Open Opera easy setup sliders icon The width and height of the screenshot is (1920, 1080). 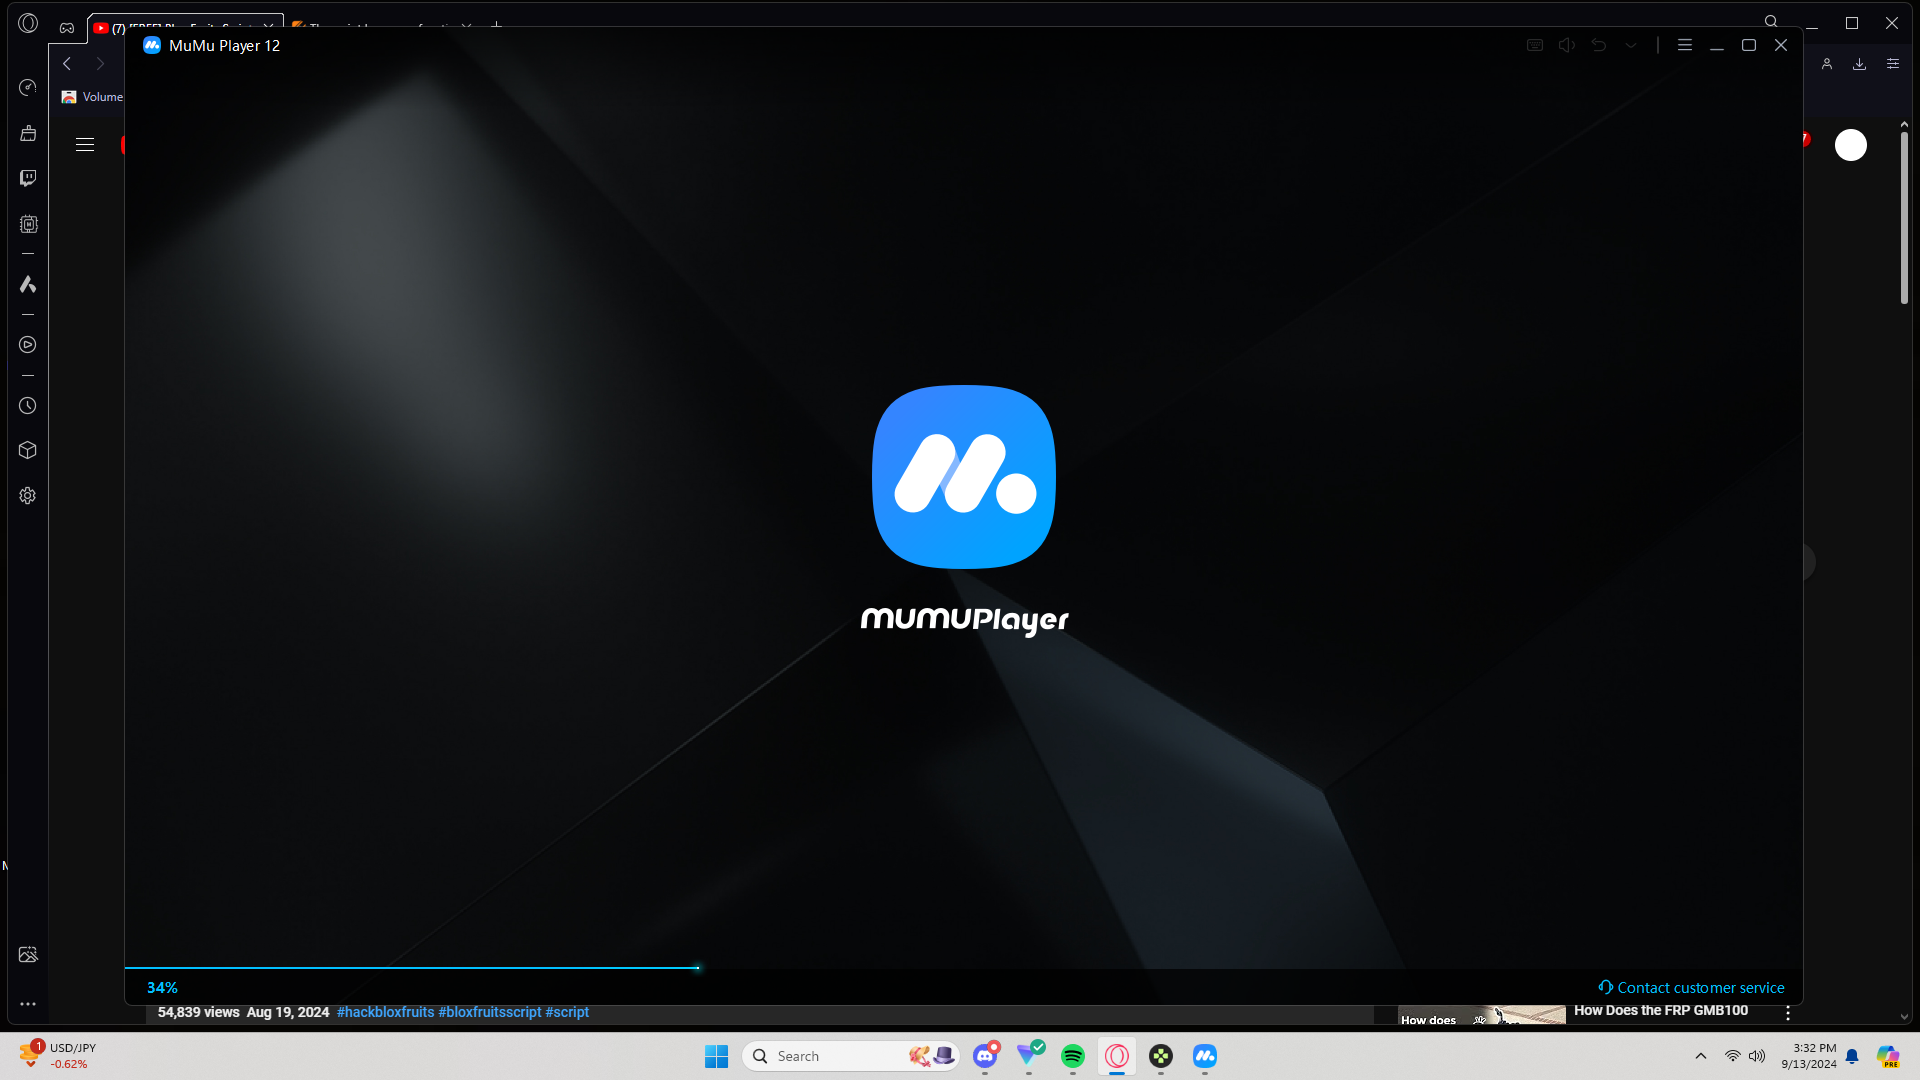[x=1893, y=64]
